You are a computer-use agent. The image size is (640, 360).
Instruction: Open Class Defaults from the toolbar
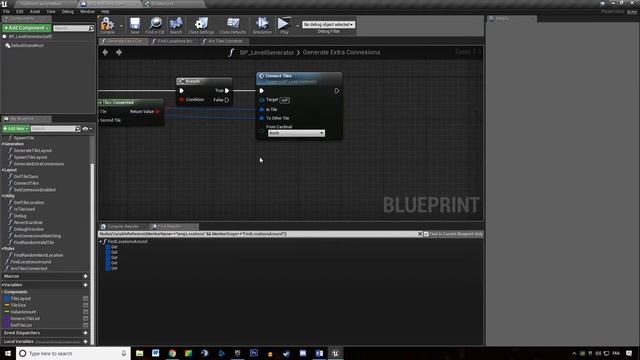[x=233, y=25]
